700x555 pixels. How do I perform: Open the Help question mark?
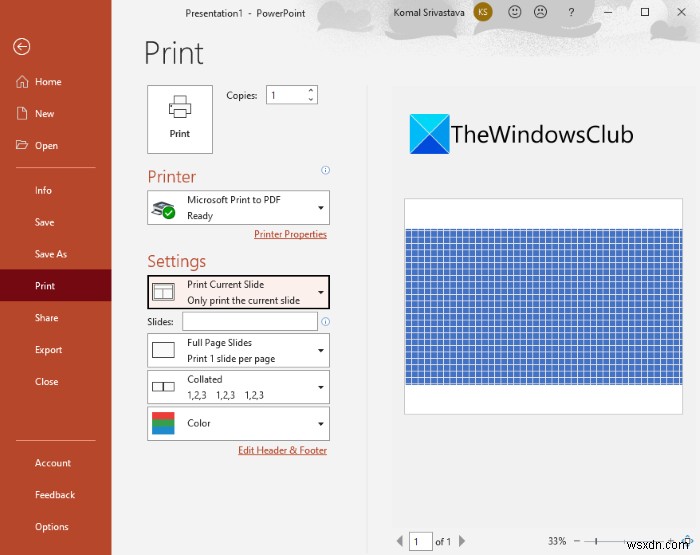(571, 13)
